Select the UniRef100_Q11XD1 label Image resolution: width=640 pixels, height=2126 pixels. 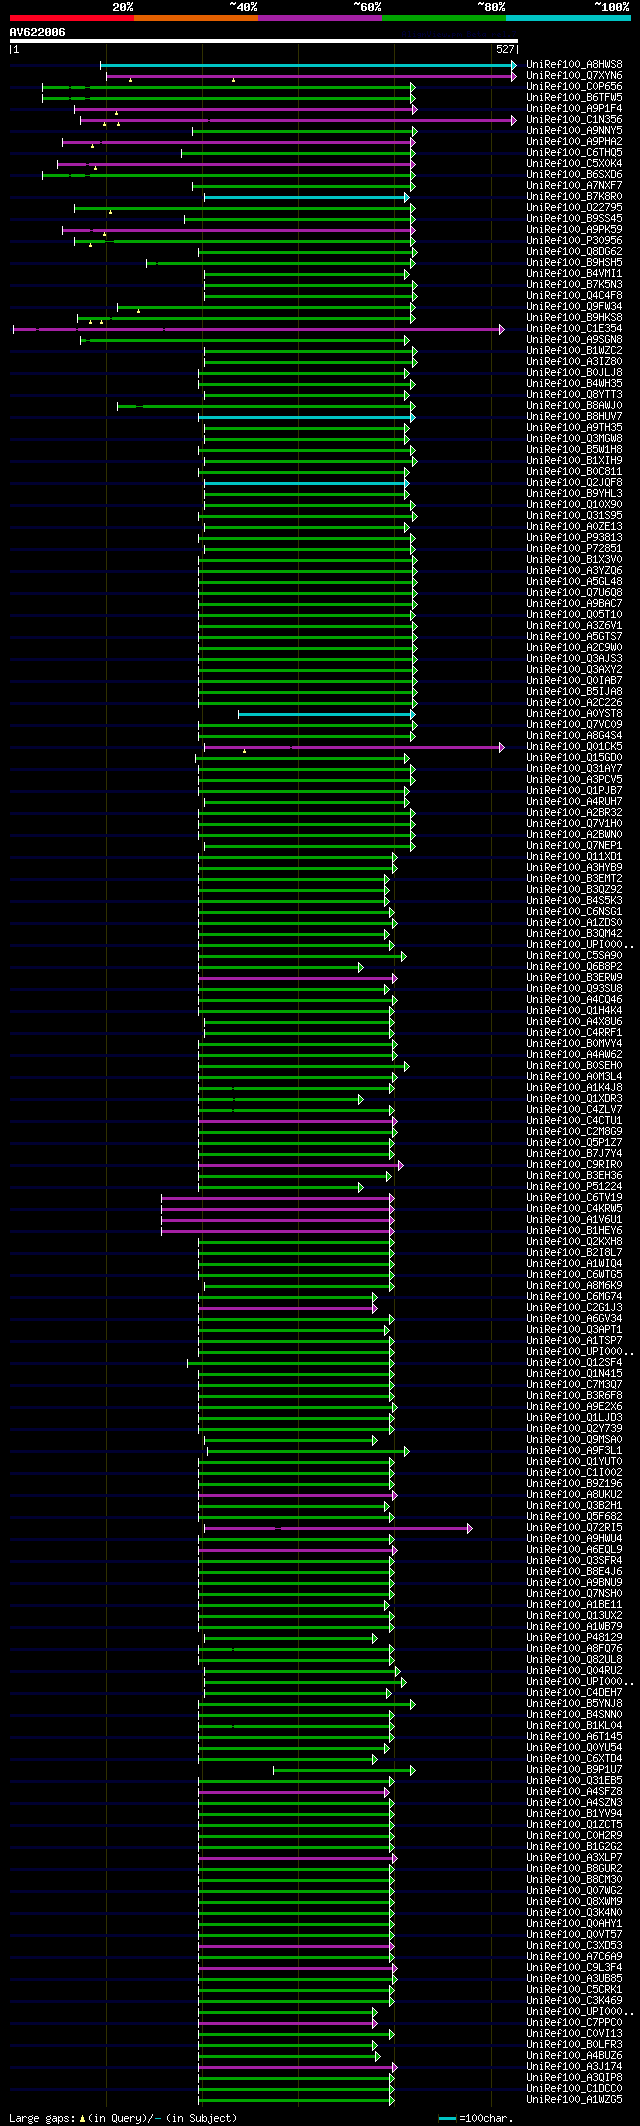point(574,857)
